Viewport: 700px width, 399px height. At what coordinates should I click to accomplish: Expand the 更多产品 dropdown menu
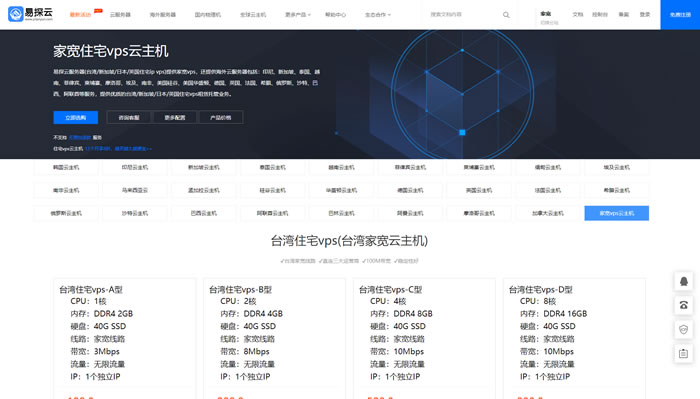pos(298,15)
